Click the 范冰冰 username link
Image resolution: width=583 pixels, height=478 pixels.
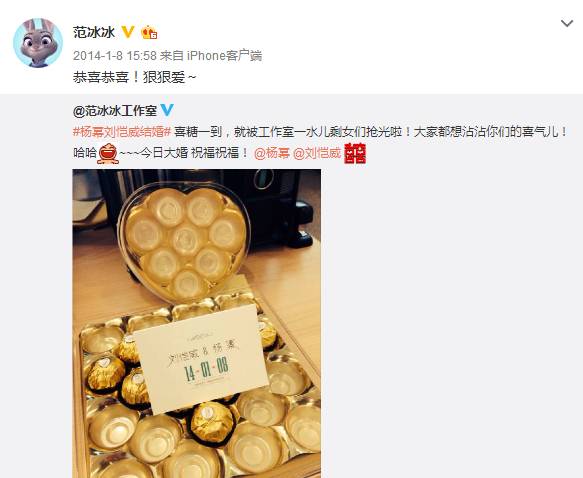pyautogui.click(x=94, y=32)
